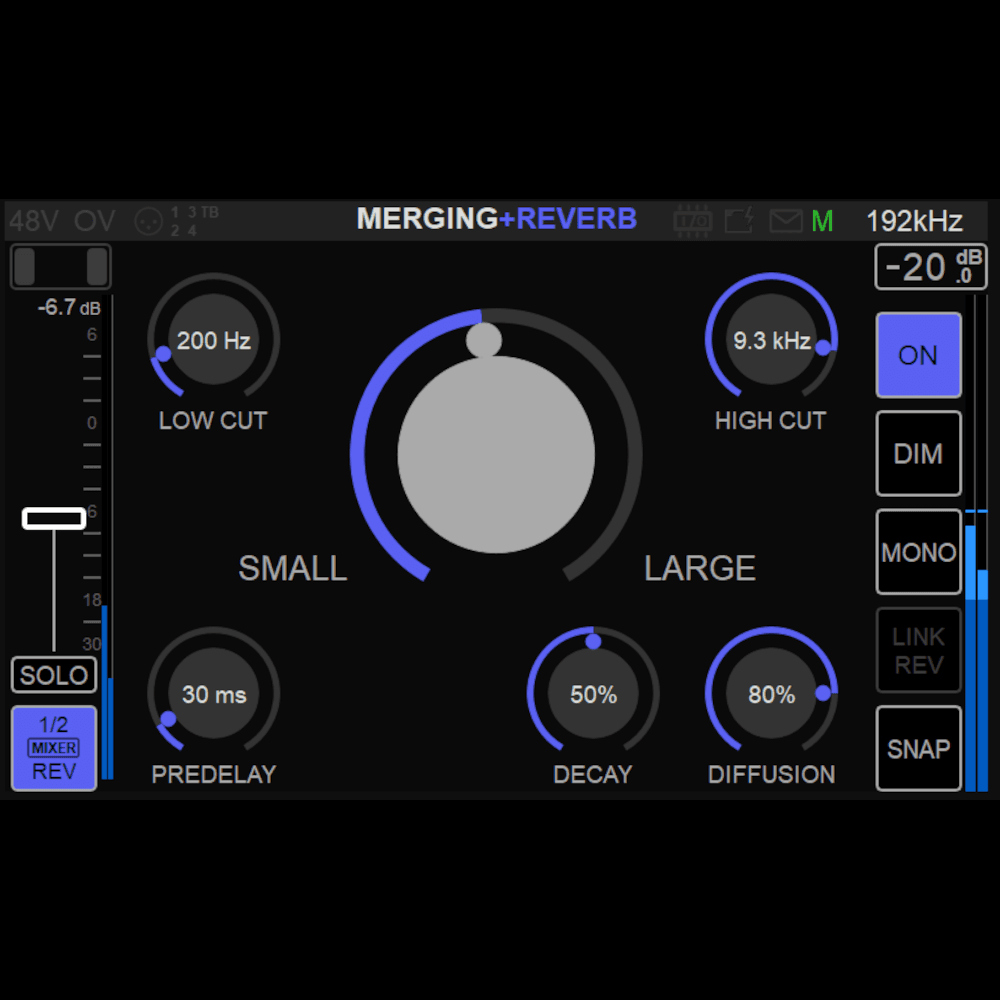The height and width of the screenshot is (1000, 1000).
Task: Click the I/O chip icon in header
Action: 692,220
